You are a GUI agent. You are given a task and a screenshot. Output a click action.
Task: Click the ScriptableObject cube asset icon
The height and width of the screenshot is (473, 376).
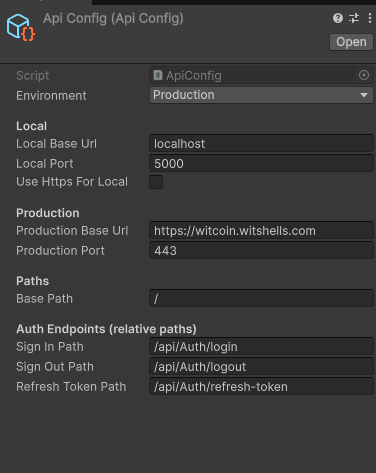pos(20,27)
